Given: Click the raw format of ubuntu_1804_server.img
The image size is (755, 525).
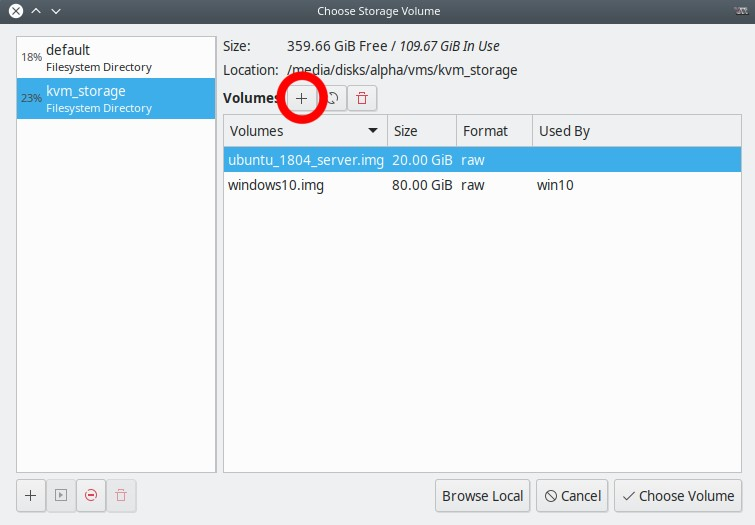Looking at the screenshot, I should point(473,160).
